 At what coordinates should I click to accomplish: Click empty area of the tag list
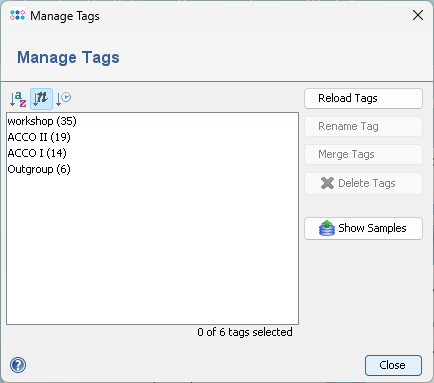[152, 250]
